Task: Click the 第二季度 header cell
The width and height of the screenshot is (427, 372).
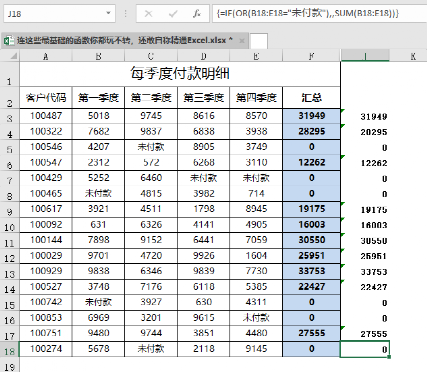Action: pos(151,98)
